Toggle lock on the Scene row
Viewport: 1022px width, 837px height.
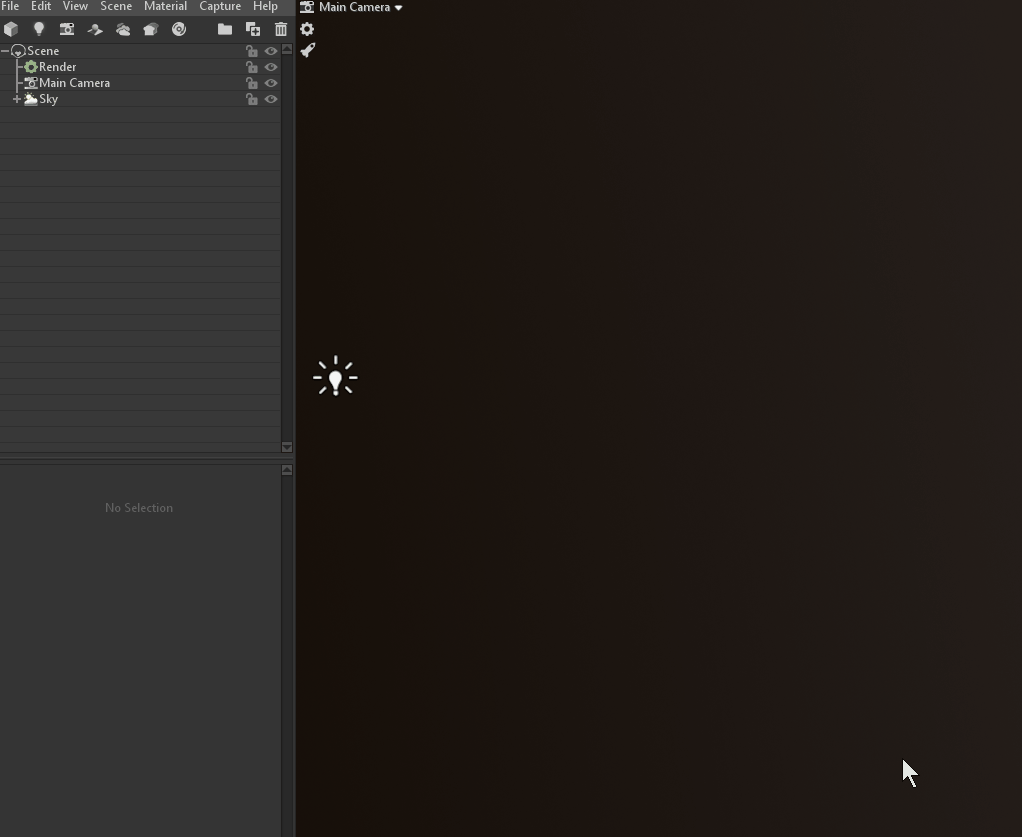[x=252, y=51]
